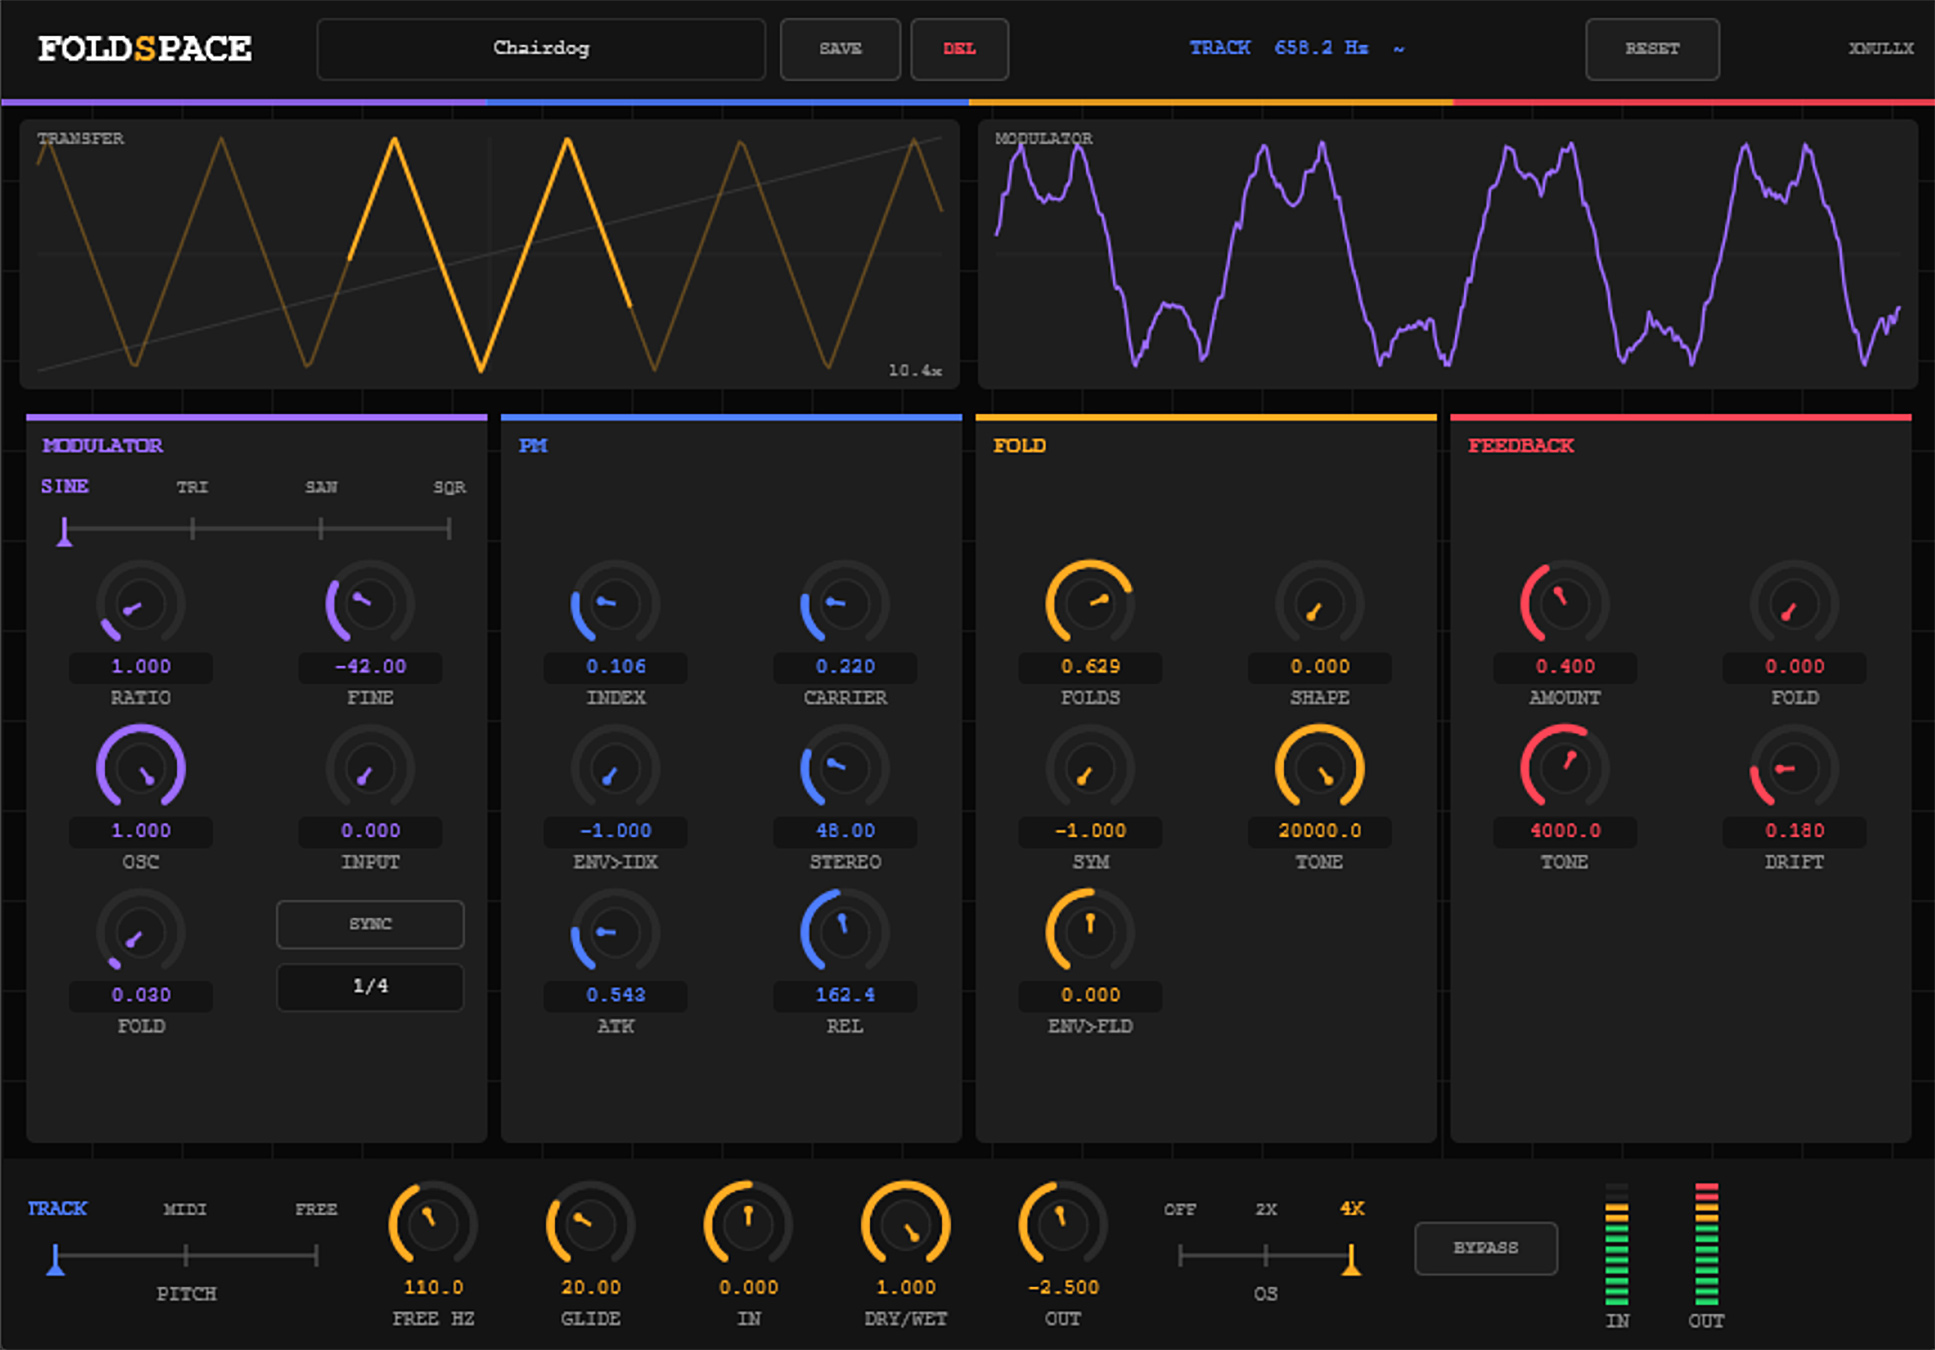Toggle the BYPASS button
The width and height of the screenshot is (1935, 1350).
(1486, 1248)
